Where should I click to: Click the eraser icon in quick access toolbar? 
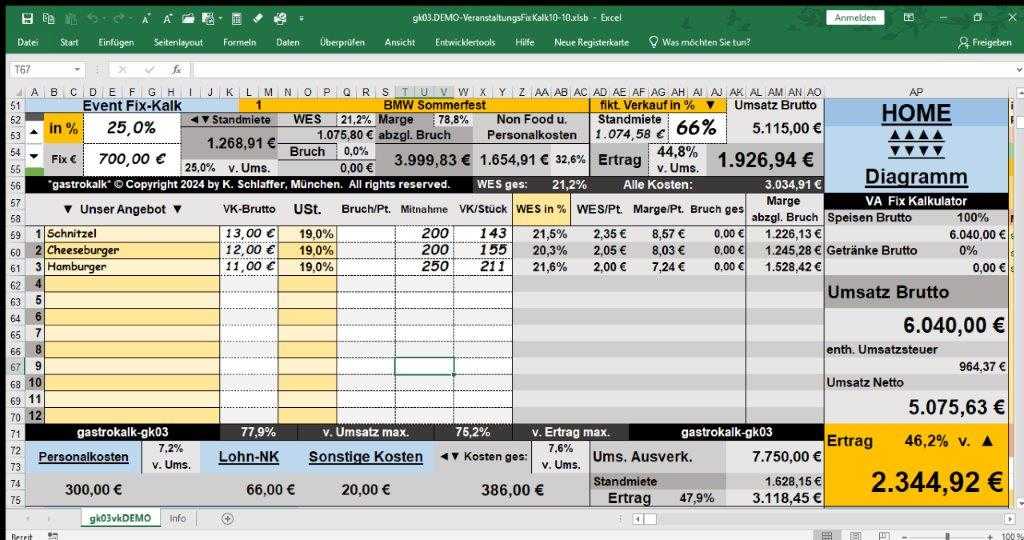point(258,18)
